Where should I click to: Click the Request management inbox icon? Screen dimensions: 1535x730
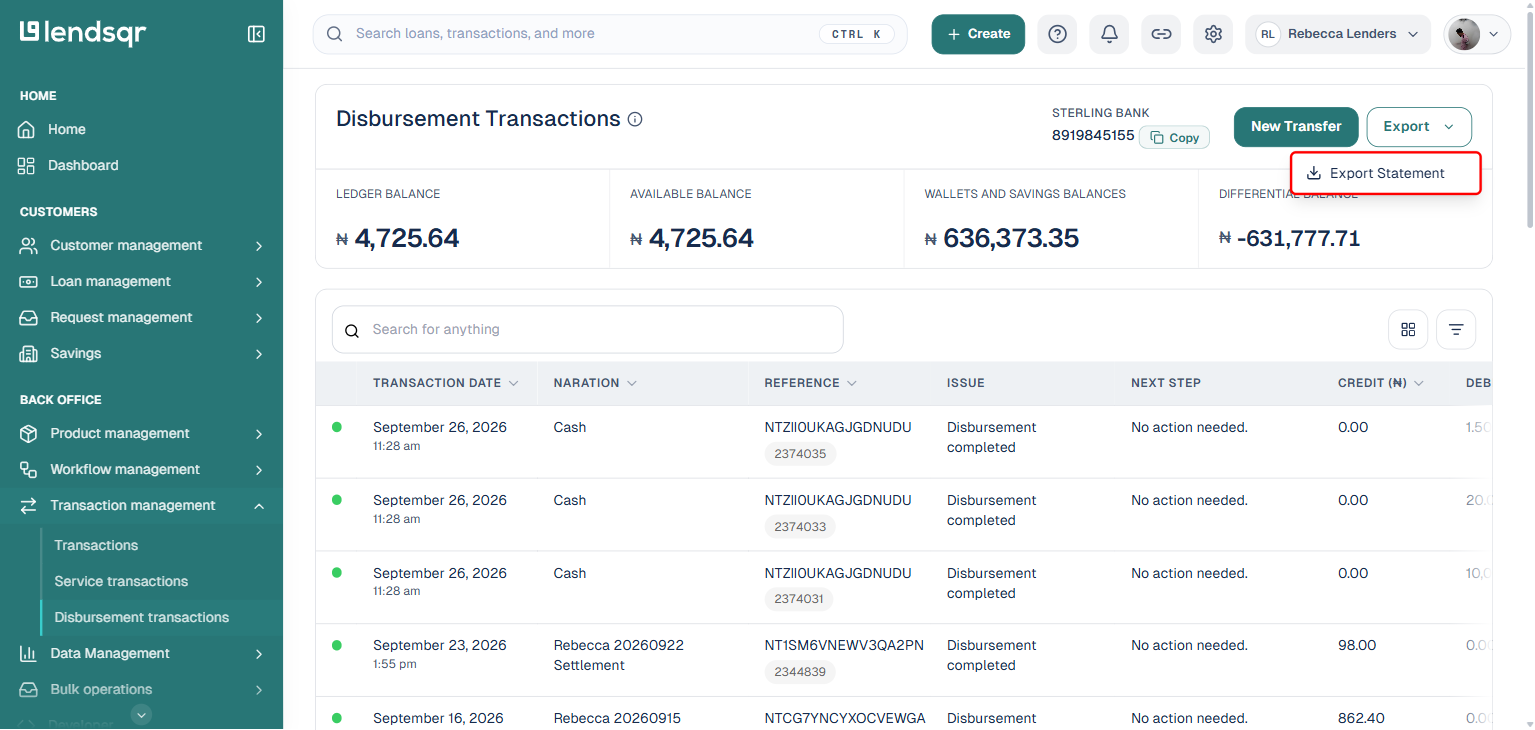pos(29,317)
